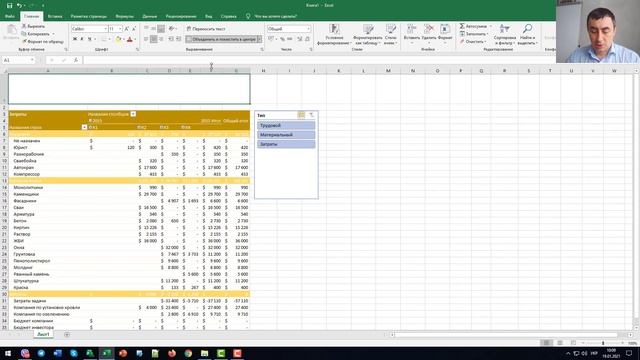The width and height of the screenshot is (640, 360).
Task: Click the insert function fx button
Action: tap(76, 60)
